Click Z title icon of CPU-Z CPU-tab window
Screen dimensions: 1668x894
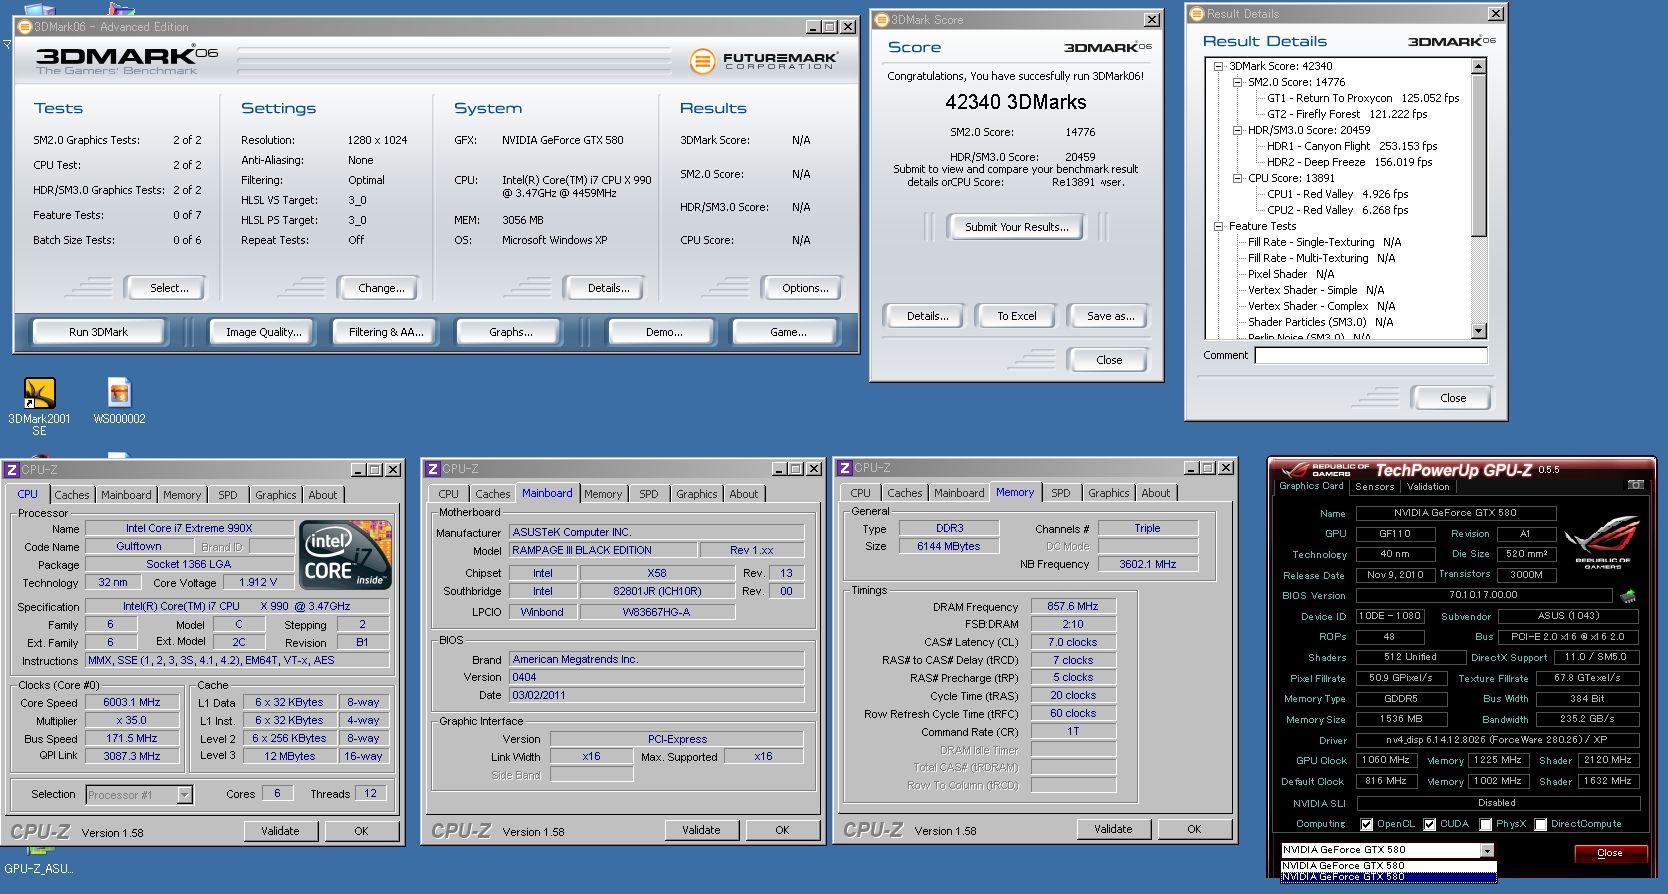point(11,469)
